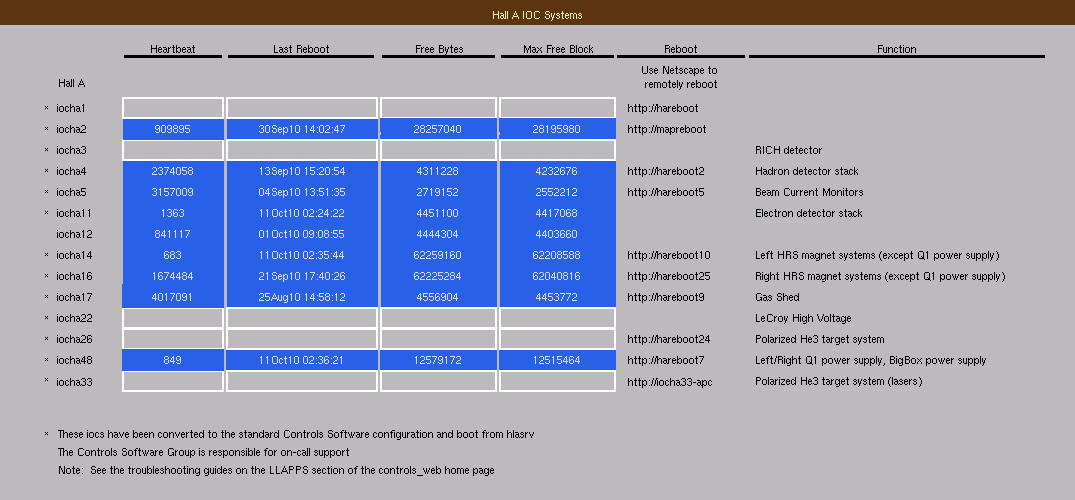Click free bytes value 28257040

tap(438, 129)
